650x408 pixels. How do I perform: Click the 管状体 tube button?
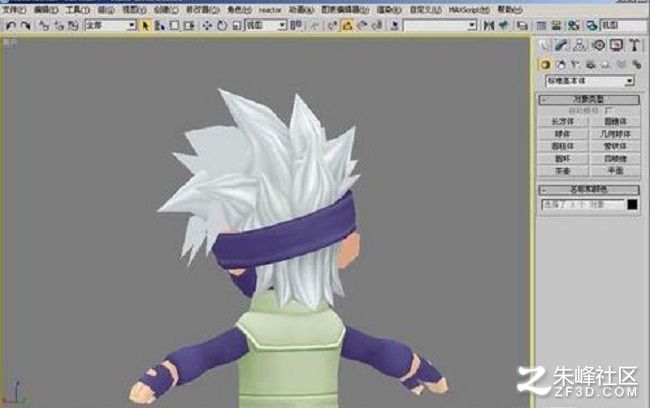(615, 146)
